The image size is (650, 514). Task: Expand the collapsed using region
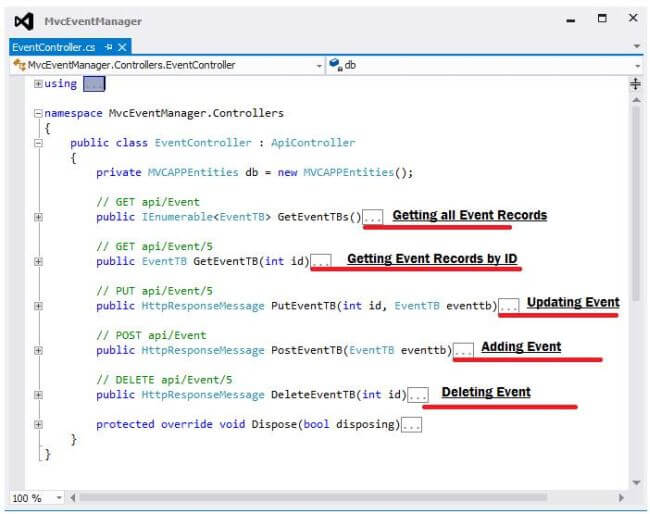pos(38,84)
